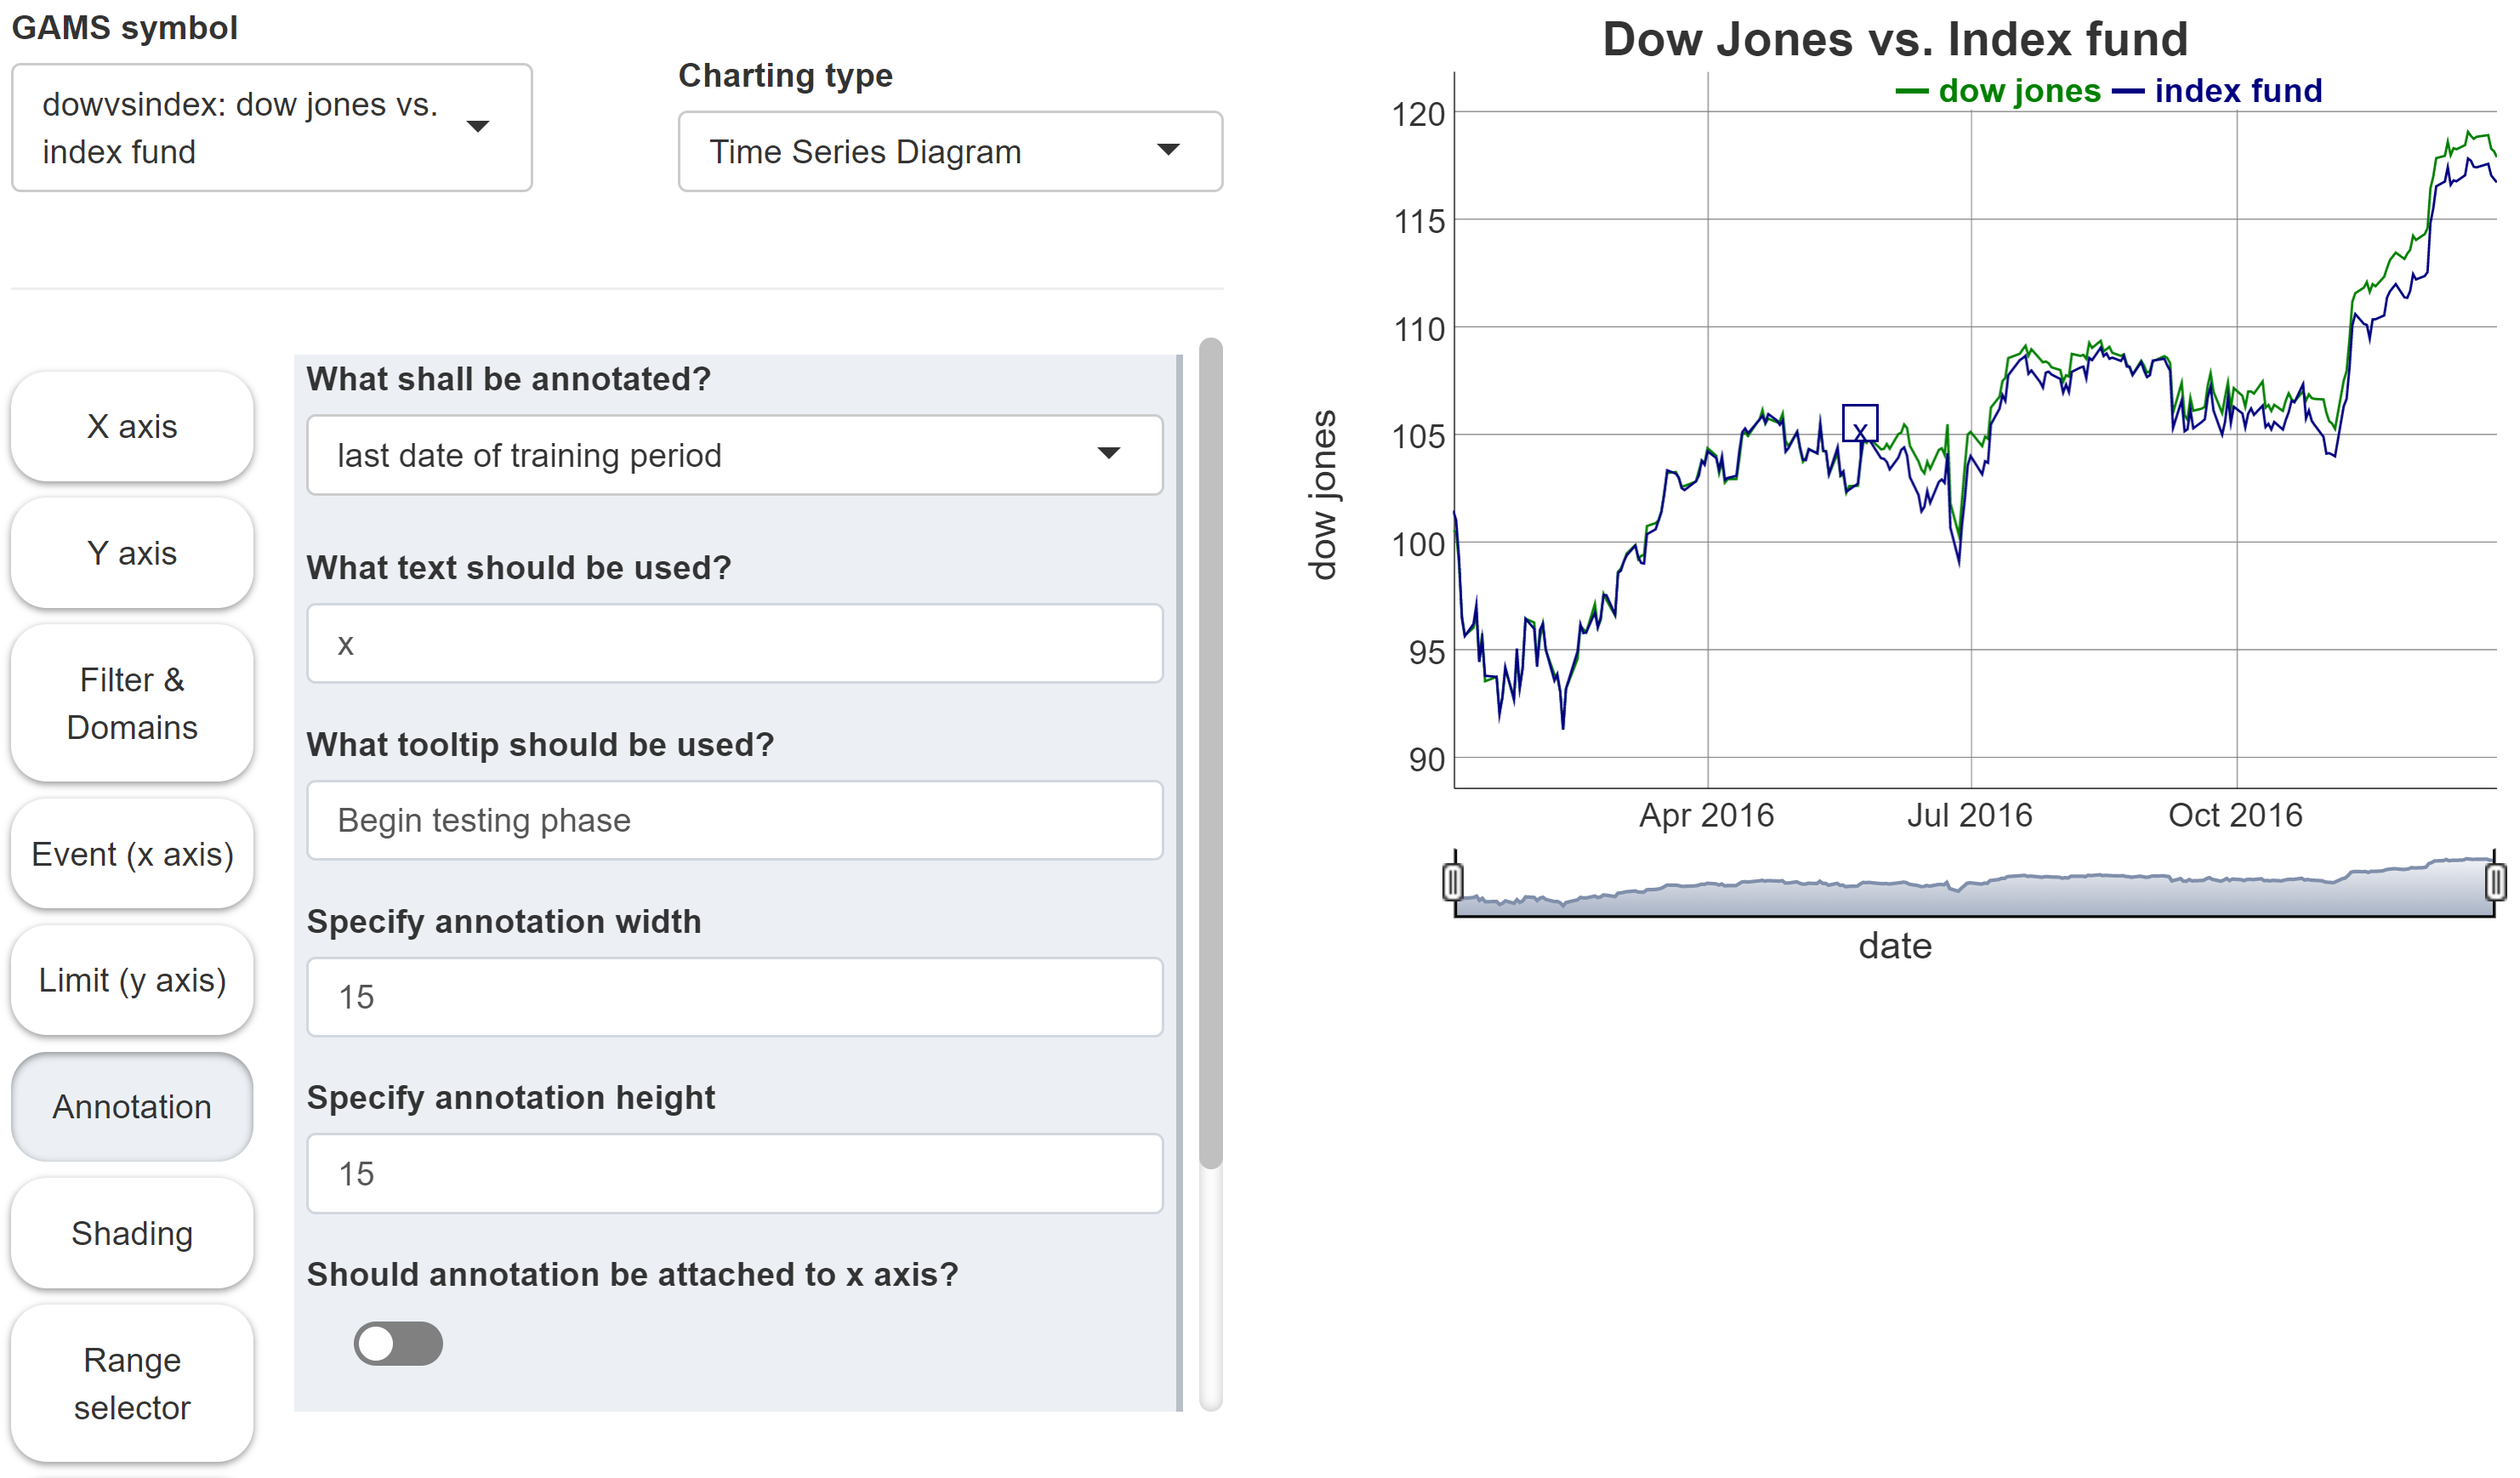
Task: Open the GAMS symbol dropdown
Action: pyautogui.click(x=271, y=128)
